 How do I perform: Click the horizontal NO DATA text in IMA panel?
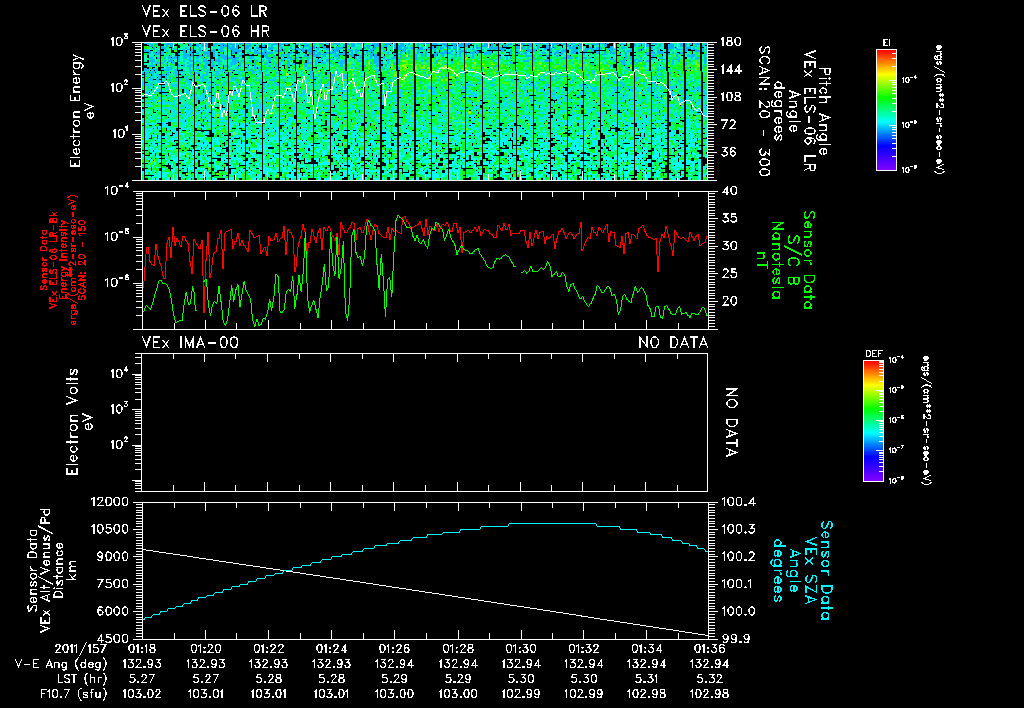673,343
